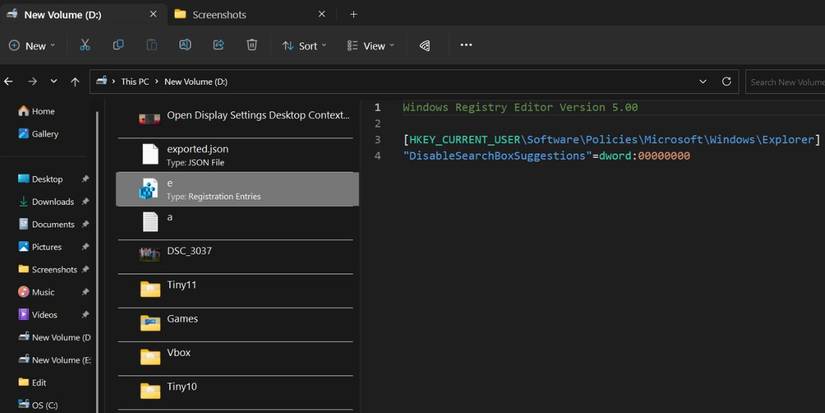Viewport: 825px width, 413px height.
Task: Click the Cut scissors icon
Action: pos(85,45)
